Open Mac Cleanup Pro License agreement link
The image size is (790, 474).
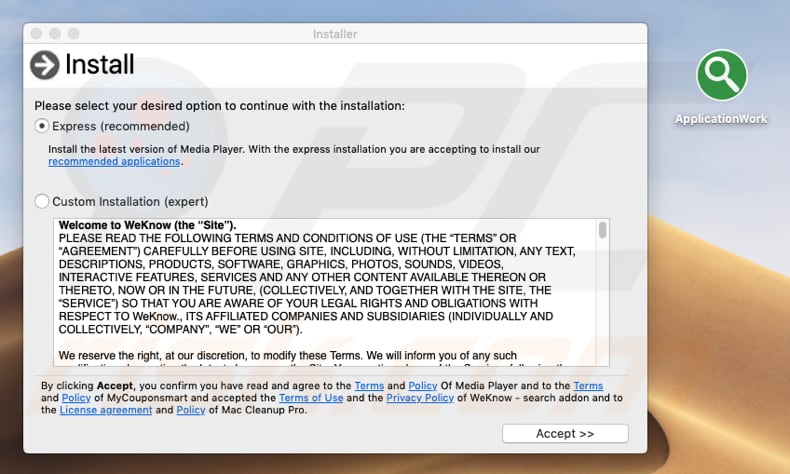point(106,410)
